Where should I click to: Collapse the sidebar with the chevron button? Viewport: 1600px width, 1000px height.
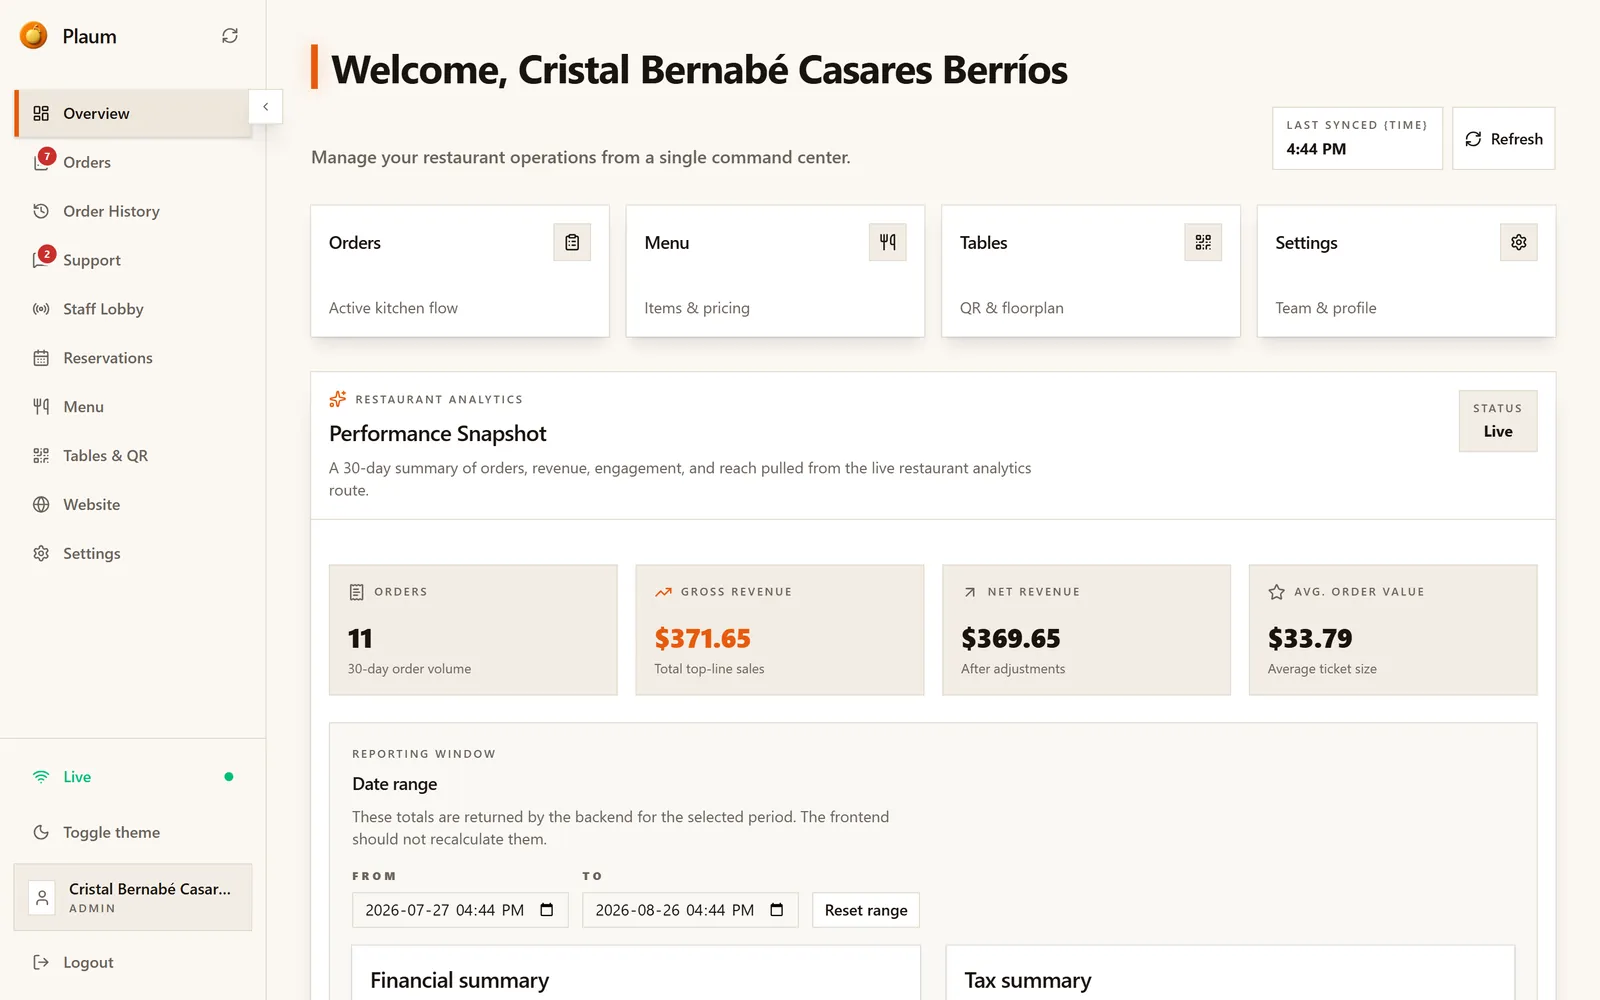click(265, 107)
